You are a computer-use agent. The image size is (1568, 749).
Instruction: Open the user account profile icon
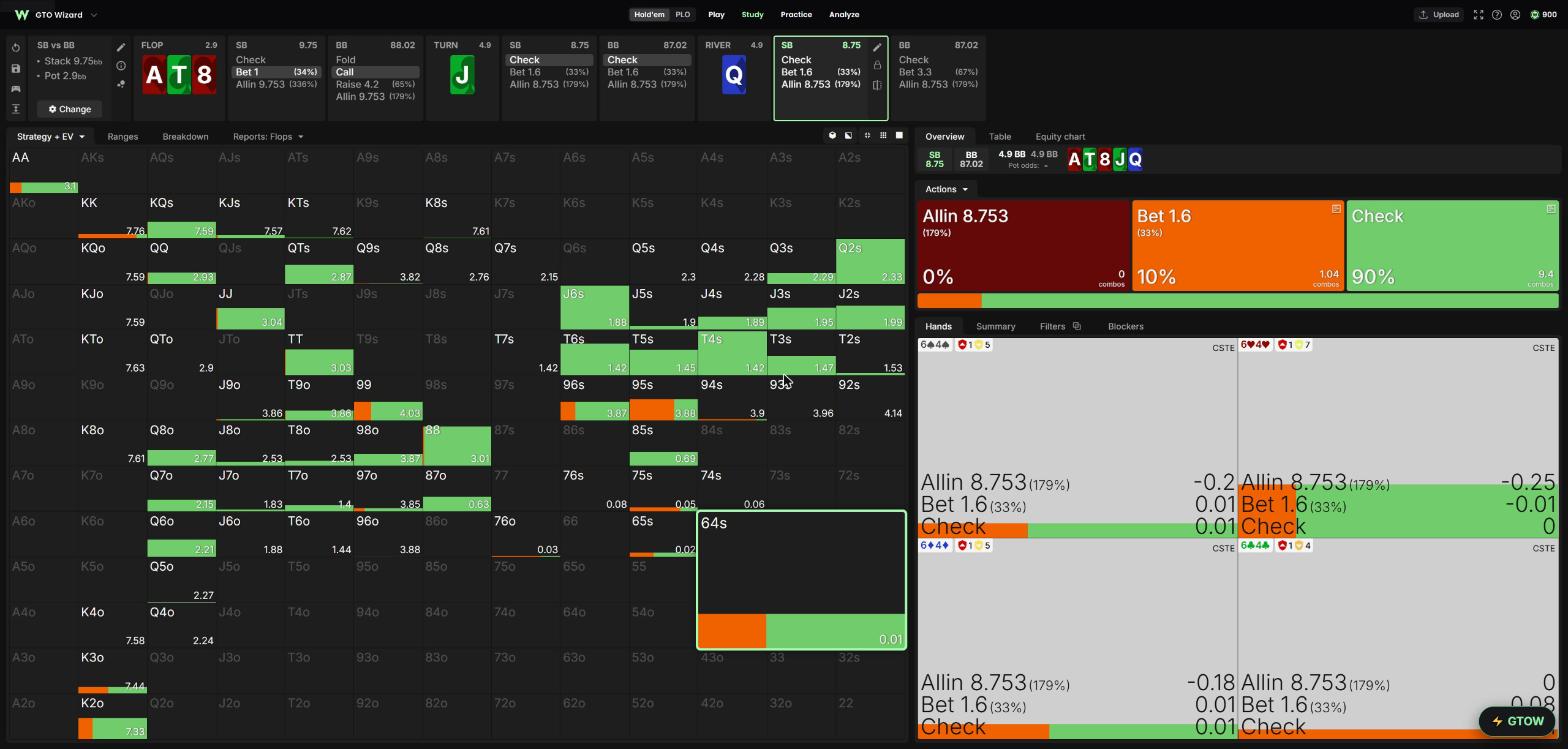[x=1515, y=15]
